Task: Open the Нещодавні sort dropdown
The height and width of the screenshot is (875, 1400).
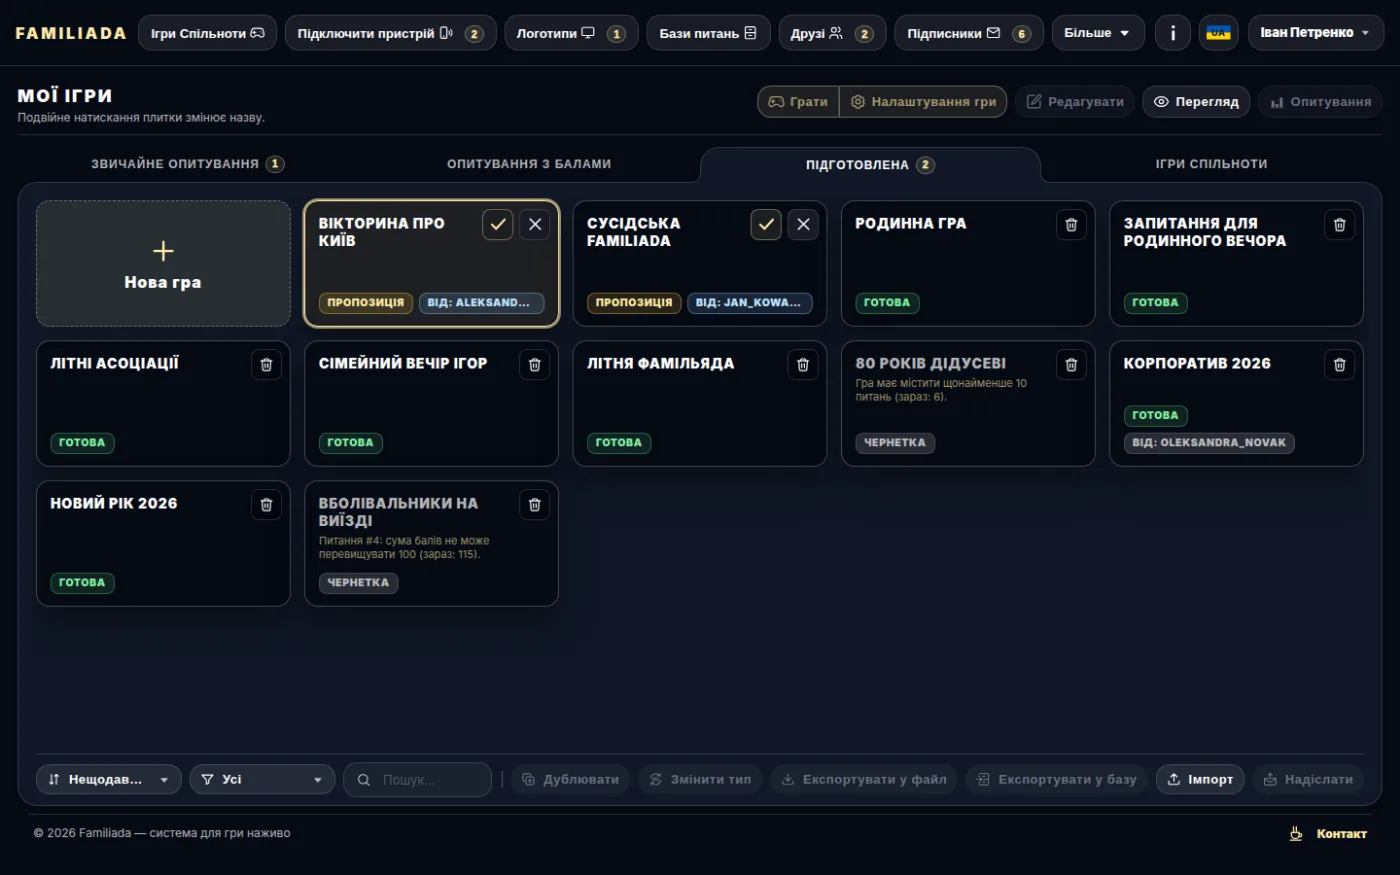Action: 109,780
